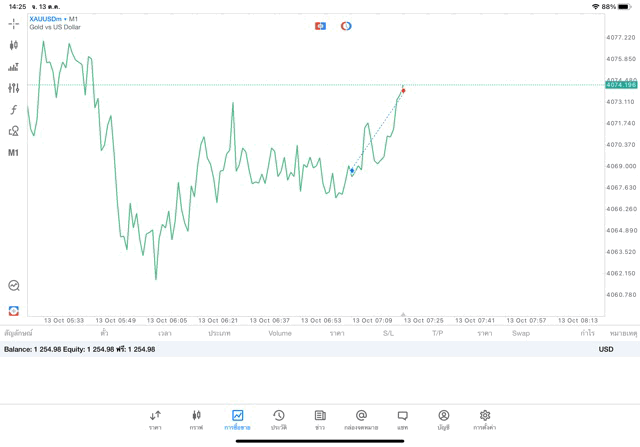This screenshot has height=447, width=640.
Task: Sort positions by Swap column header
Action: [520, 333]
